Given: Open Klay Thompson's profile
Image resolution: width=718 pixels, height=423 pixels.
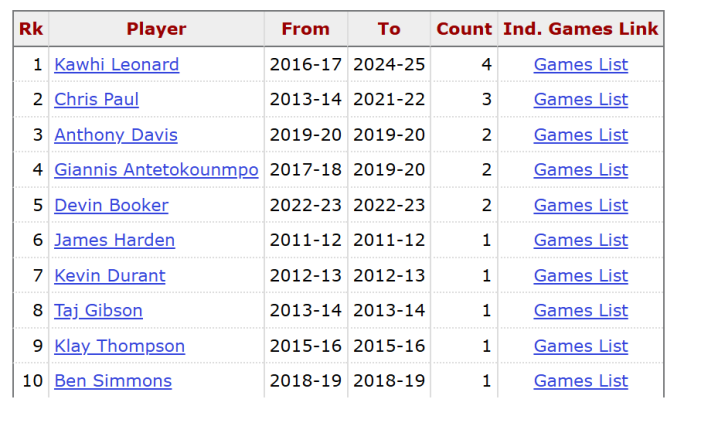Looking at the screenshot, I should coord(119,346).
